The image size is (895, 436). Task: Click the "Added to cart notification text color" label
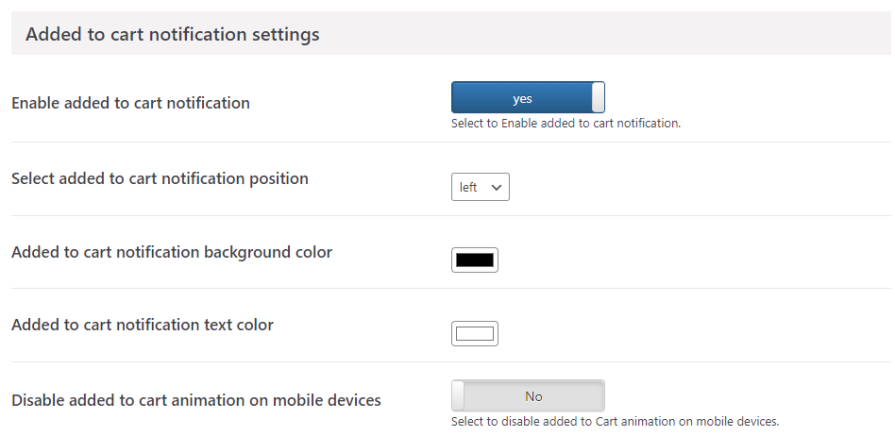coord(142,325)
